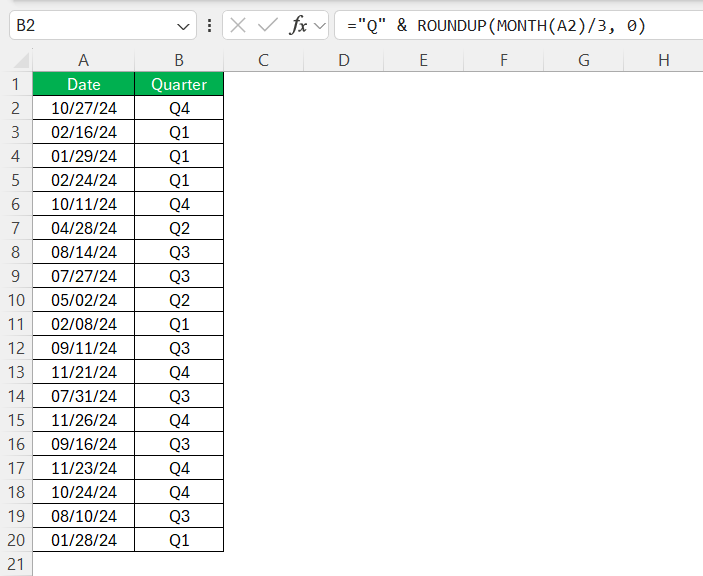Select cell with date 01/28/24

pos(83,540)
